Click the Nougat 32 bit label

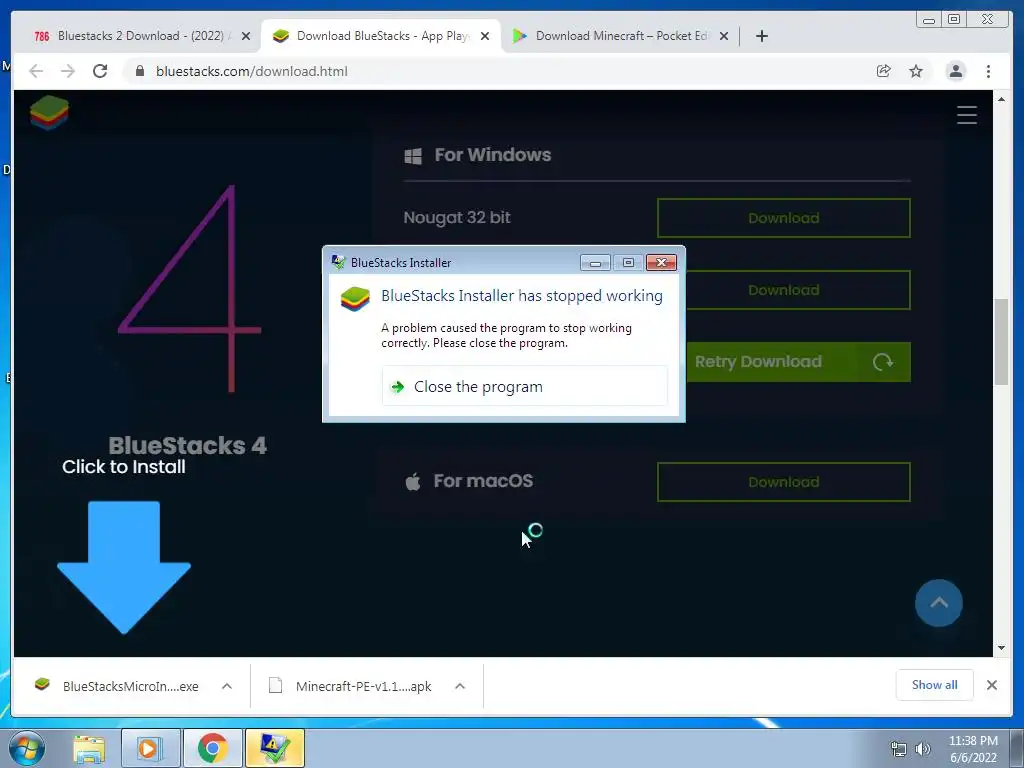point(456,217)
